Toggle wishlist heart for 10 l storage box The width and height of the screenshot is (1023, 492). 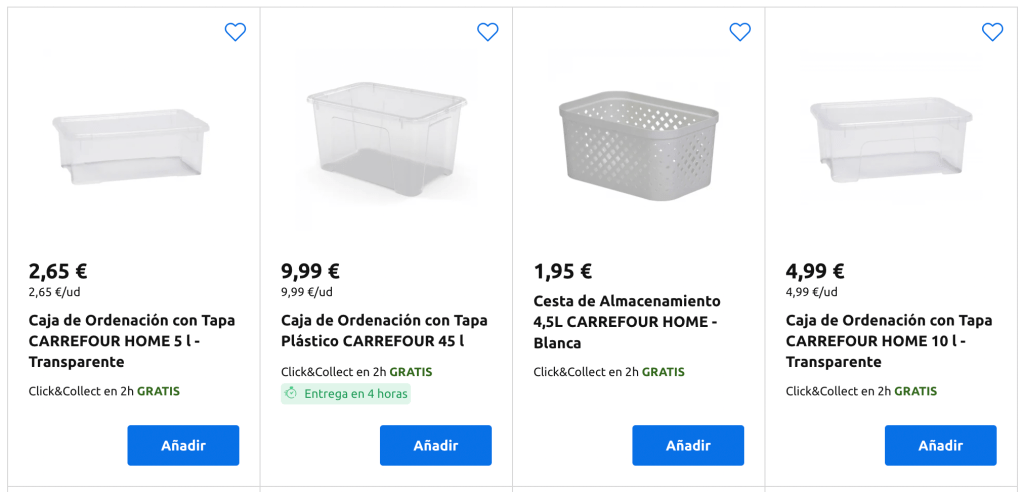click(992, 32)
